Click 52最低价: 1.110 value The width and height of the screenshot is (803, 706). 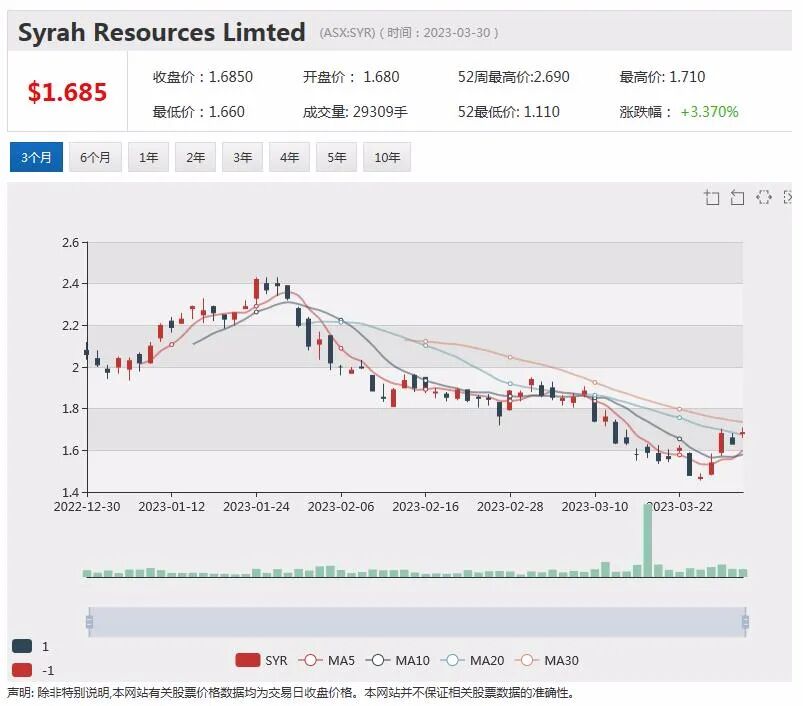[x=509, y=112]
